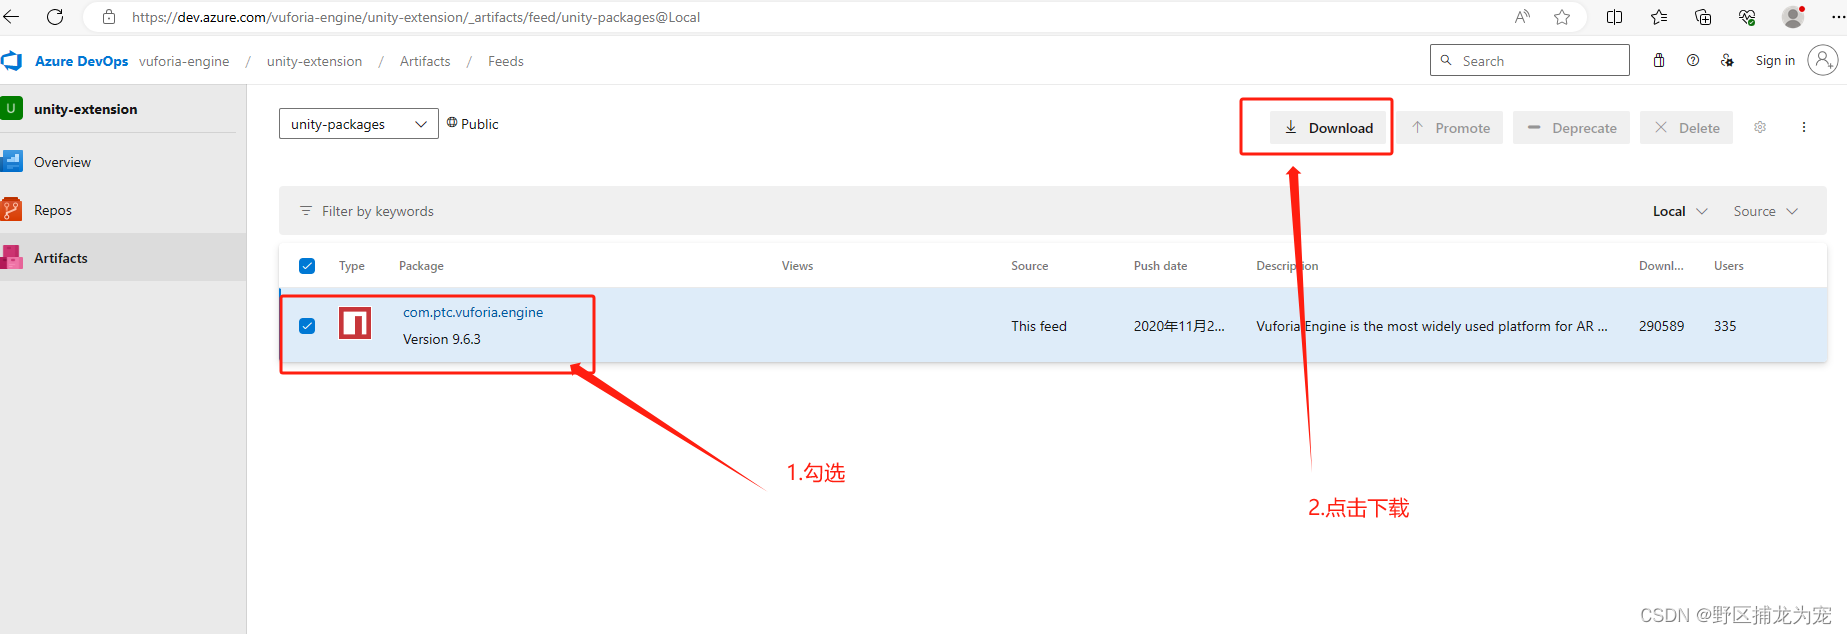Open the browser settings and more menu

pos(1838,17)
